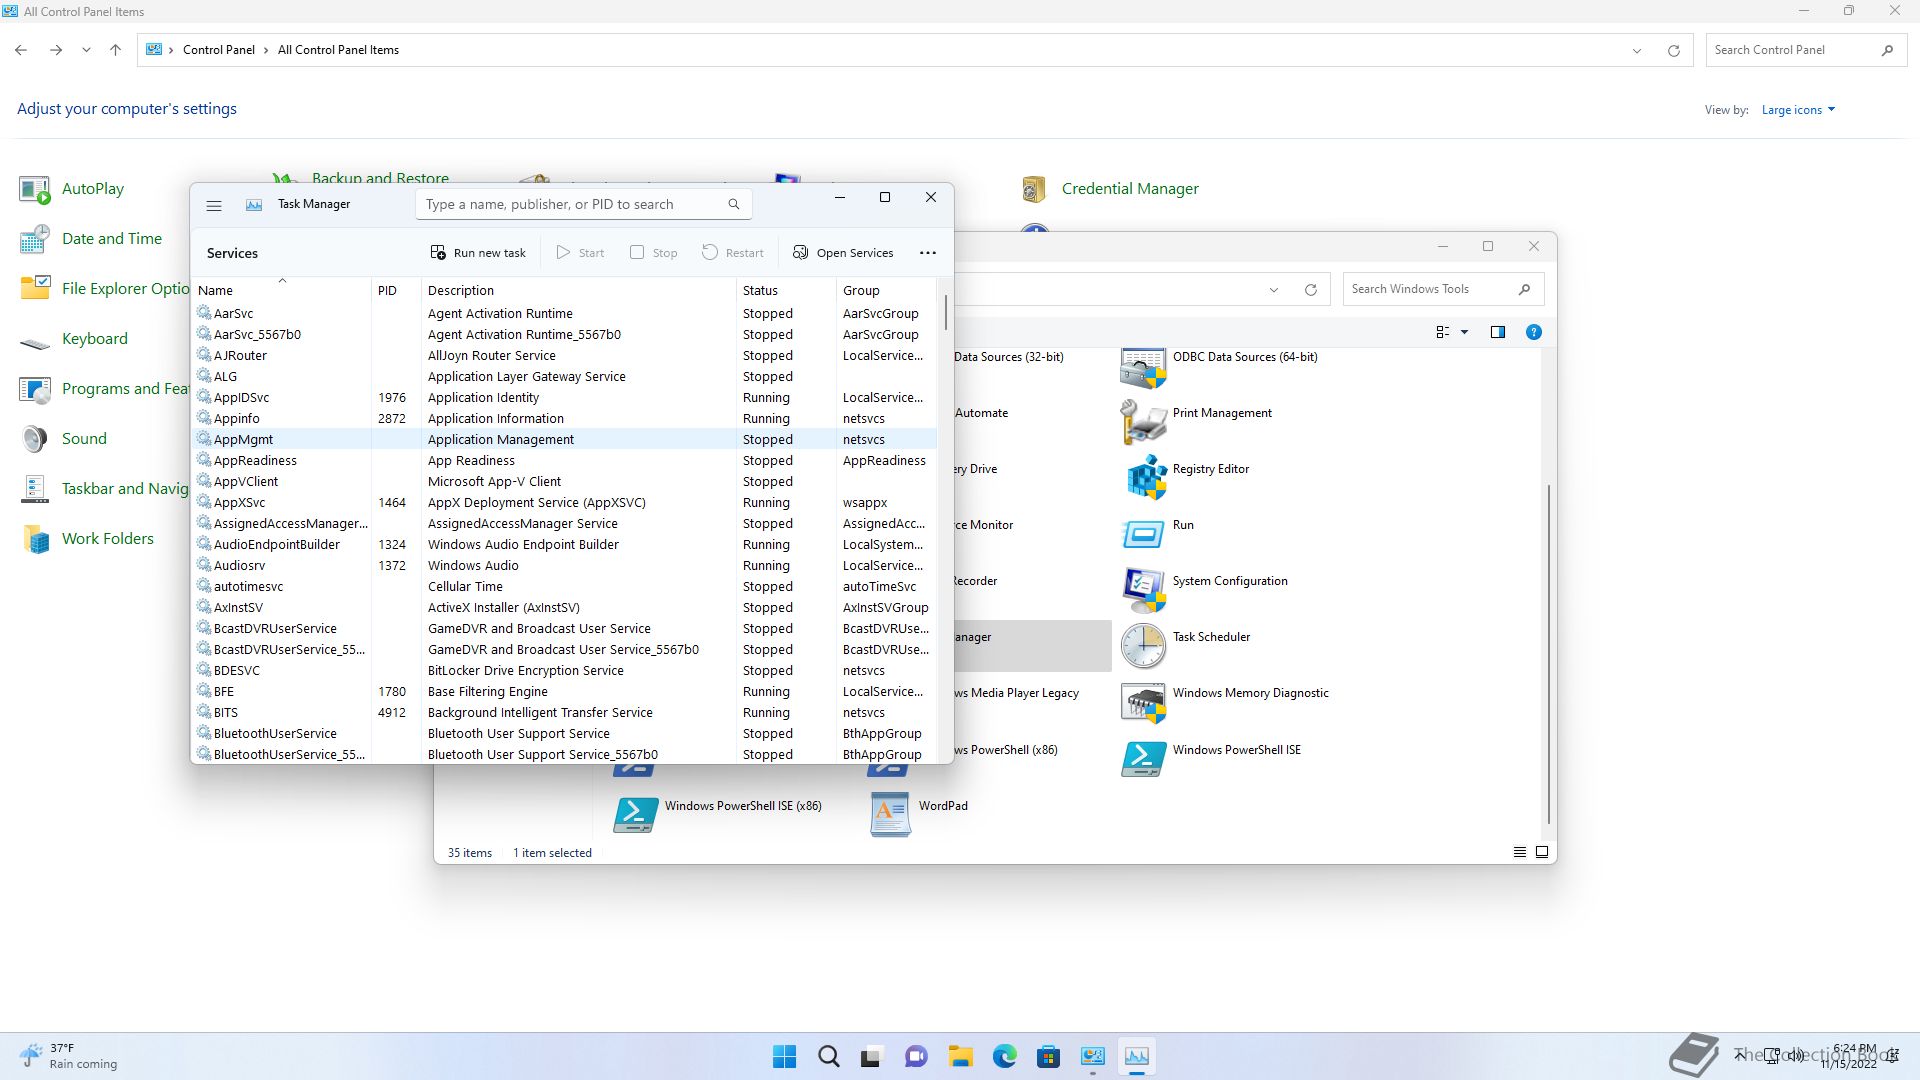Open Credential Manager in Control Panel
The image size is (1920, 1080).
pyautogui.click(x=1109, y=188)
